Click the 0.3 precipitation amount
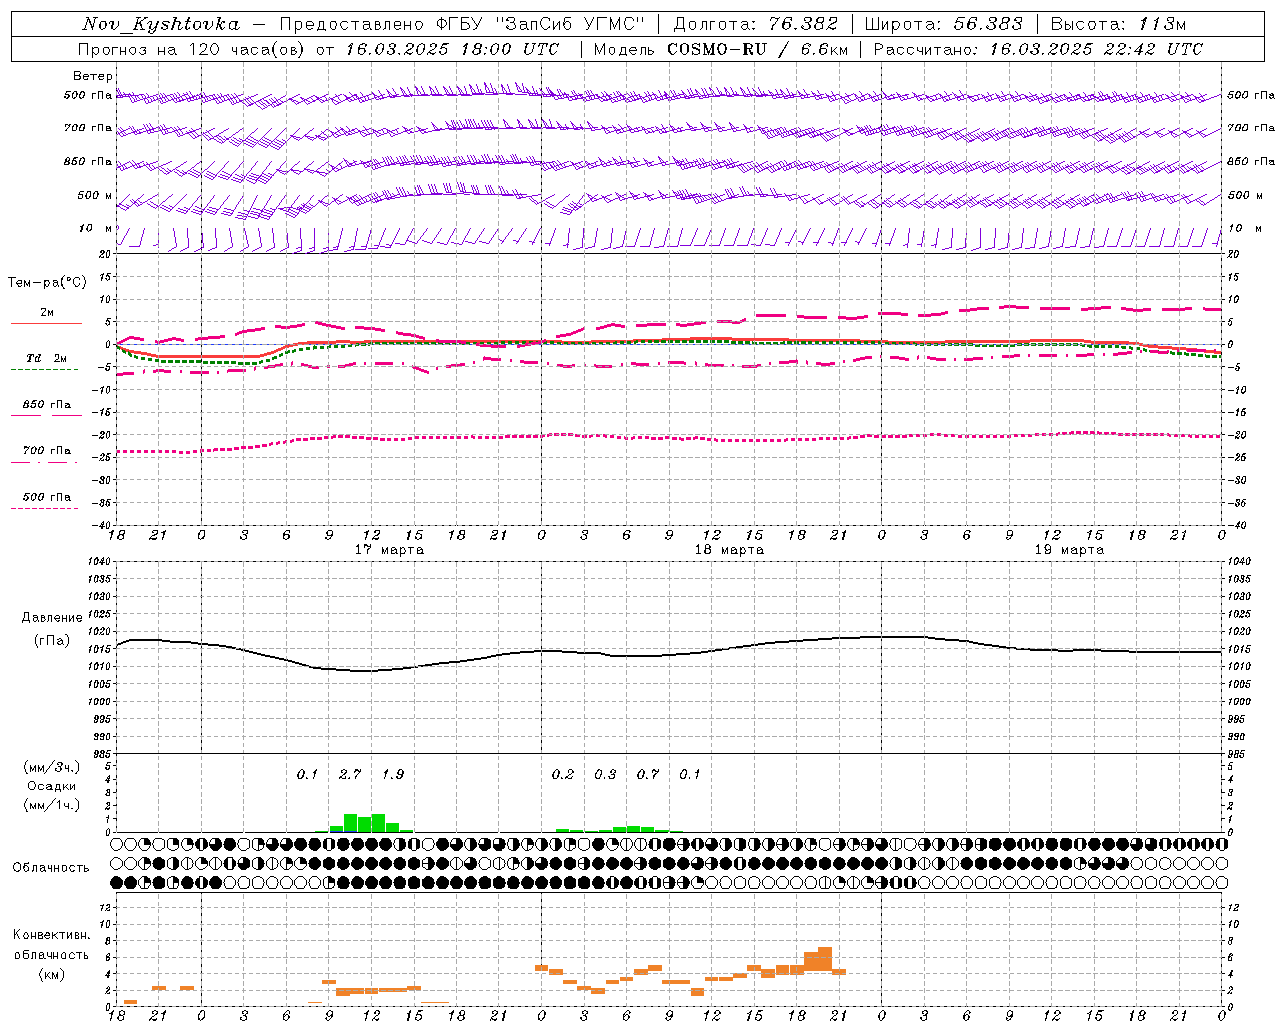Screen dimensions: 1280x1024 (605, 775)
